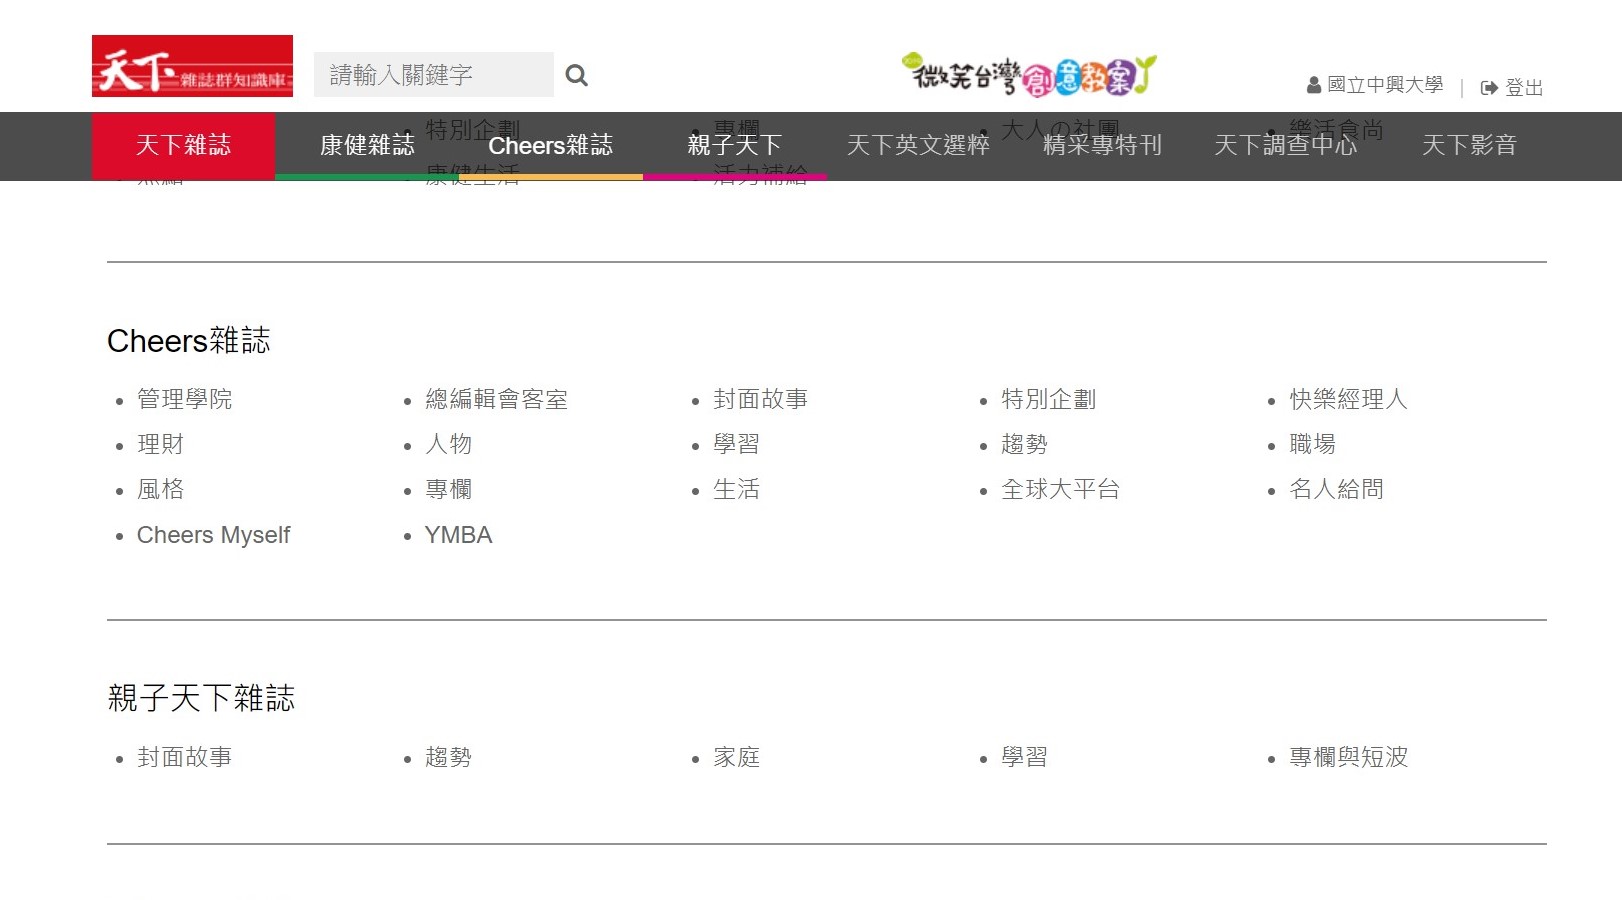Screen dimensions: 1622x900
Task: Open 封面故事 under Cheers雜誌
Action: click(760, 400)
